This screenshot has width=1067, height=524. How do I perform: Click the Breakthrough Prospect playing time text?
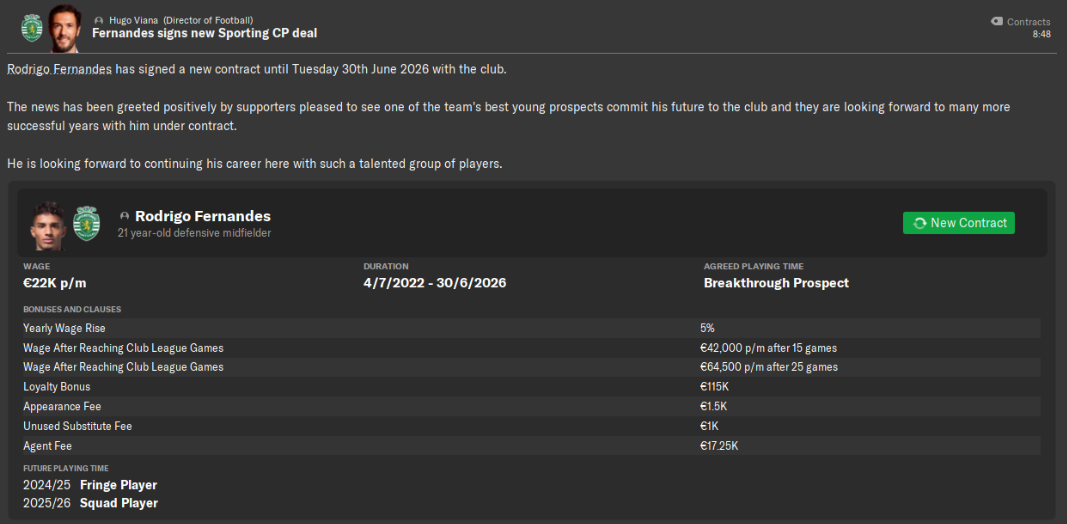[x=776, y=283]
